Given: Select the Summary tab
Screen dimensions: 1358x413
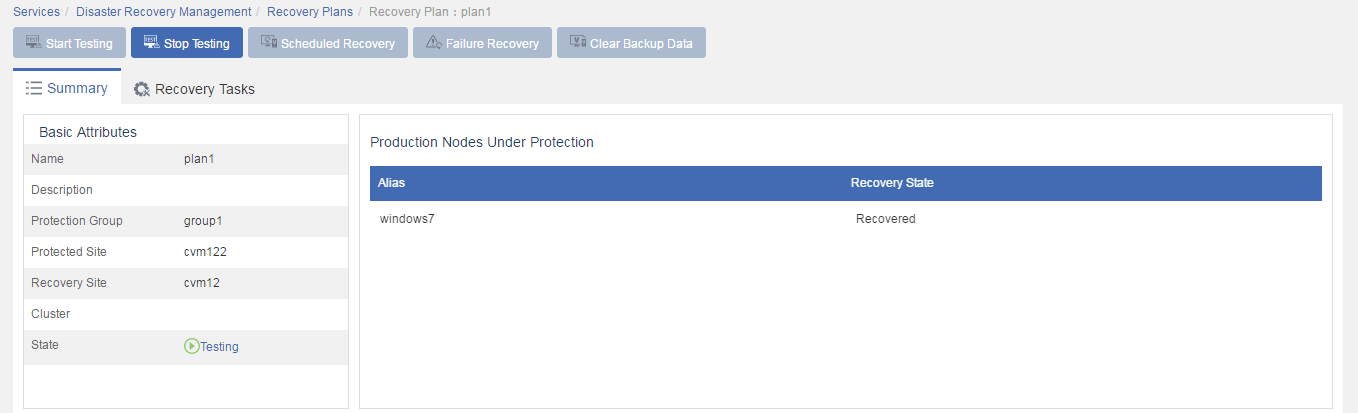Looking at the screenshot, I should [67, 88].
